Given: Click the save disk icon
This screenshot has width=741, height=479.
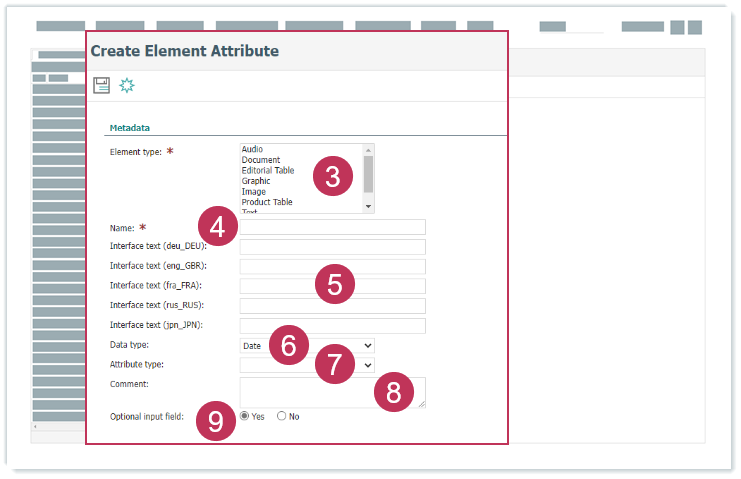Looking at the screenshot, I should [101, 86].
